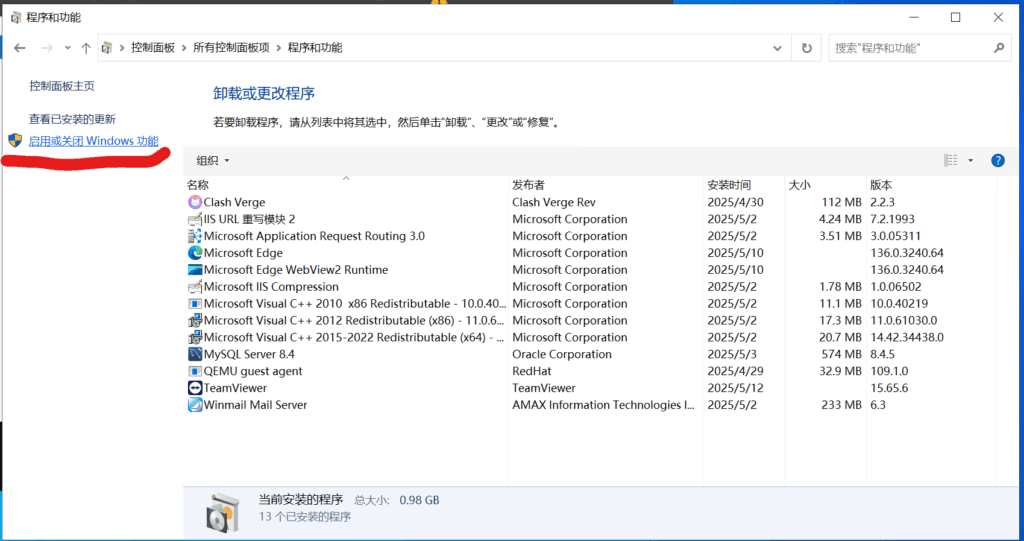Click the view layout icon in toolbar

(951, 161)
